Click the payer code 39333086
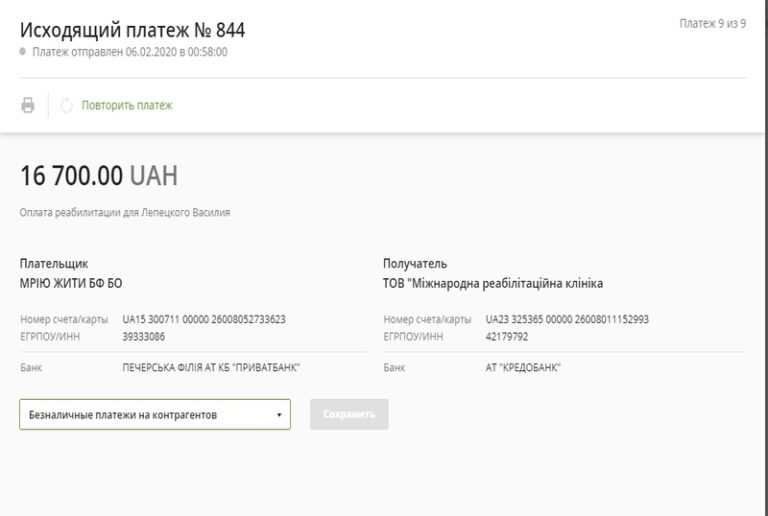This screenshot has height=516, width=768. pyautogui.click(x=144, y=337)
